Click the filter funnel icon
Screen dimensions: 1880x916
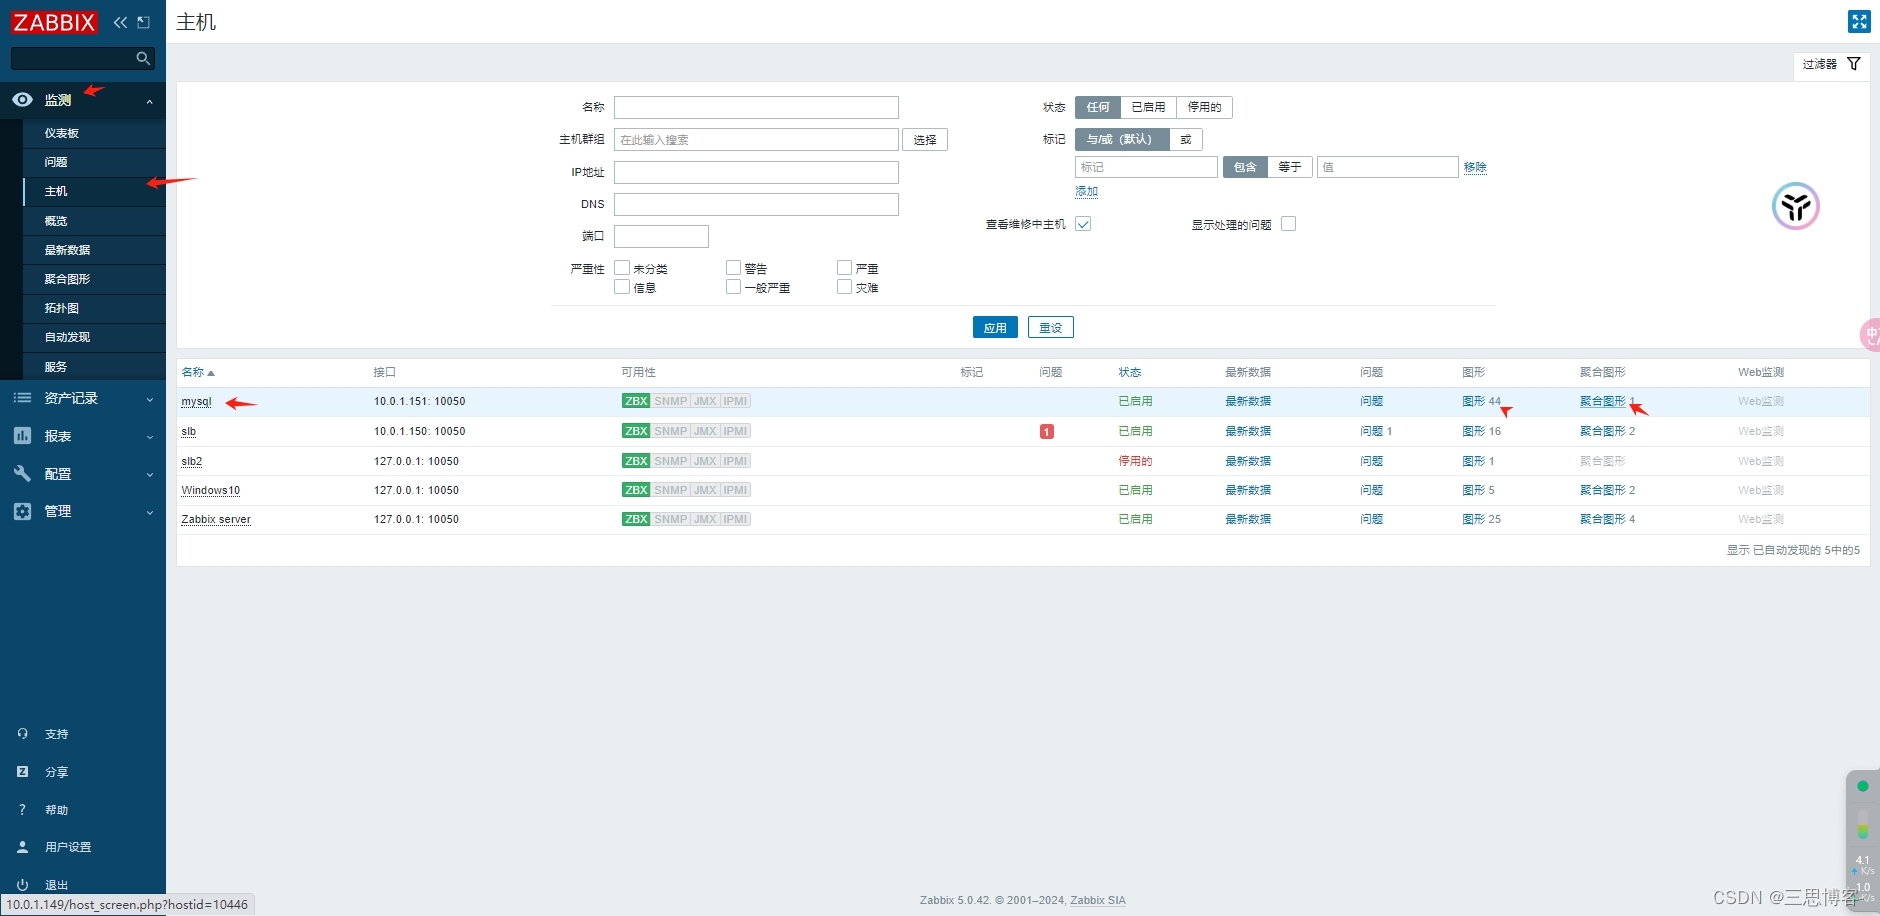1853,64
